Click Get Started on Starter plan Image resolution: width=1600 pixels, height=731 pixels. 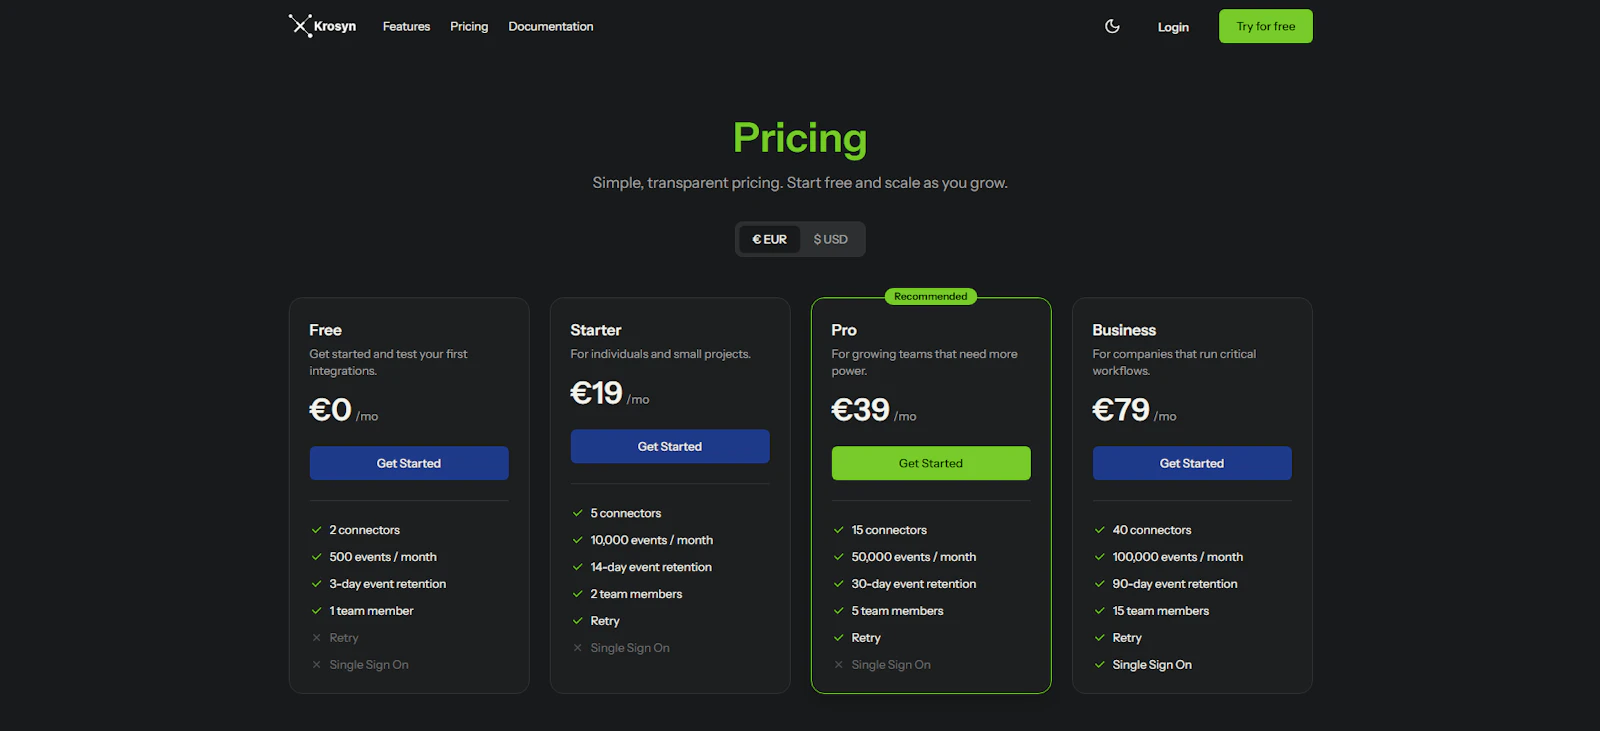click(x=670, y=446)
